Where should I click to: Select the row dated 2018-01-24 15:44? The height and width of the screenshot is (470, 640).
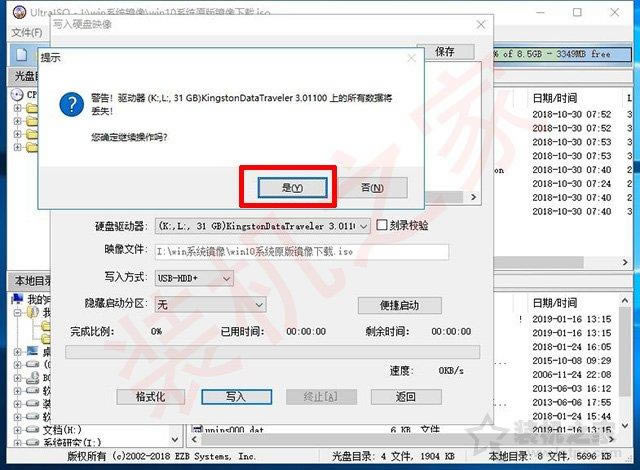pyautogui.click(x=571, y=416)
